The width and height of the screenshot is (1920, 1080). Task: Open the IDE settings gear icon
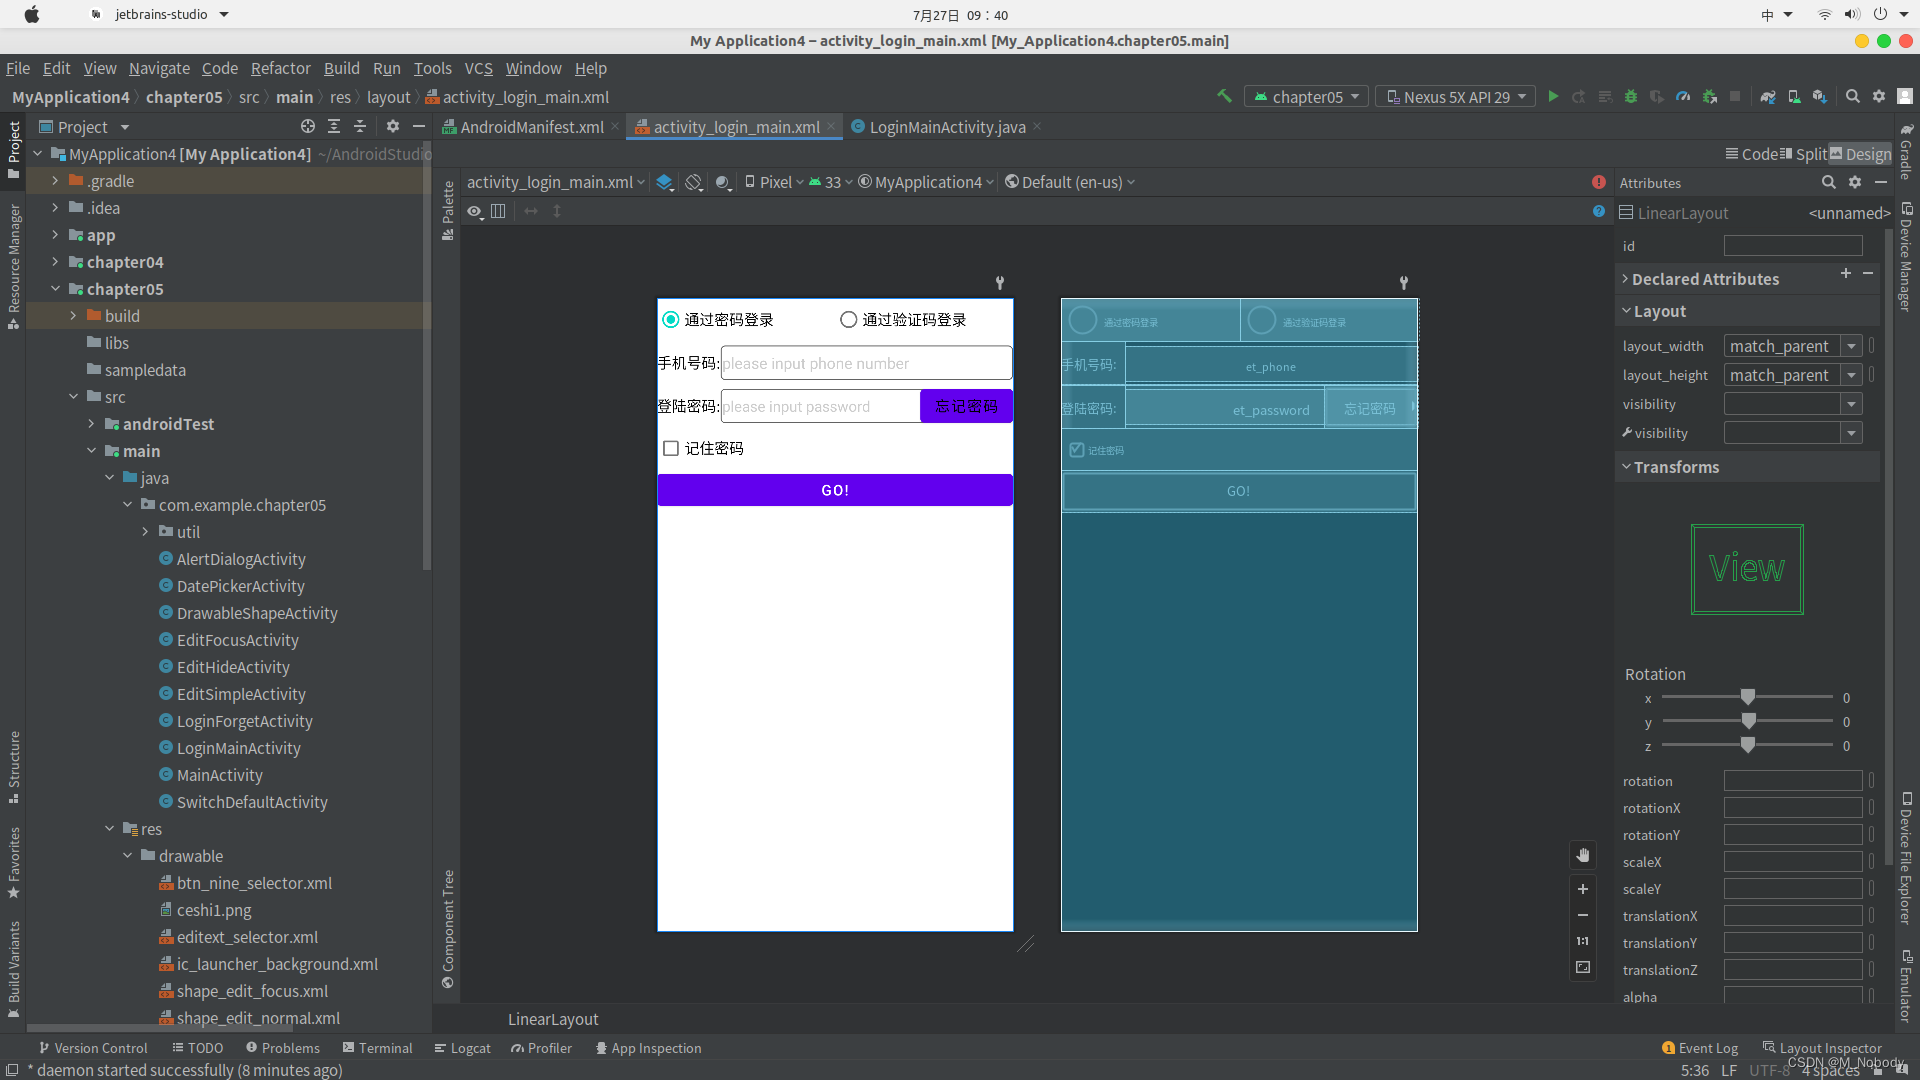pos(1879,96)
